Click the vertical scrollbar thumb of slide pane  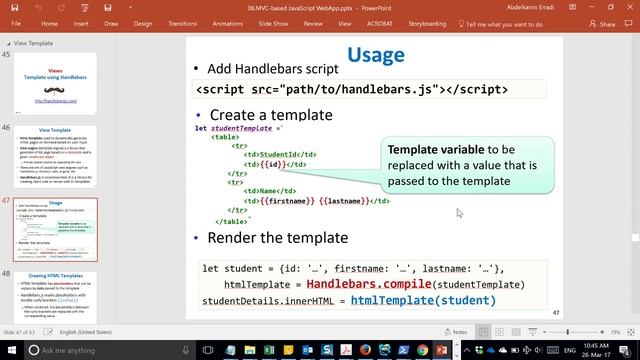tap(636, 238)
